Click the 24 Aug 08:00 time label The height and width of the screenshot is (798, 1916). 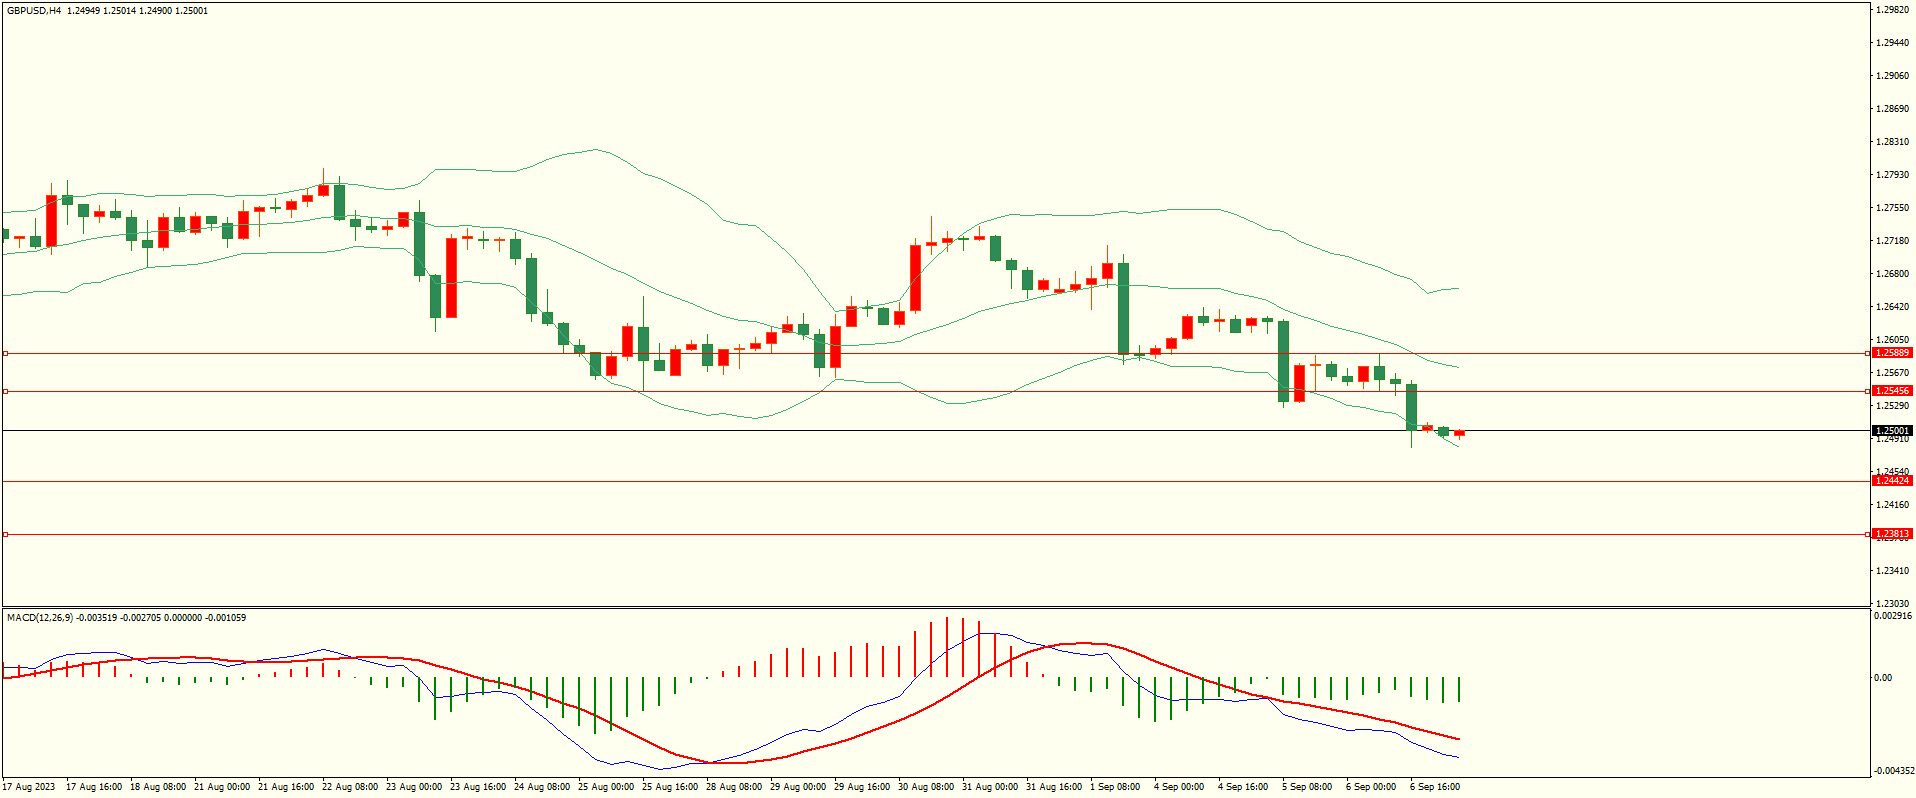542,786
